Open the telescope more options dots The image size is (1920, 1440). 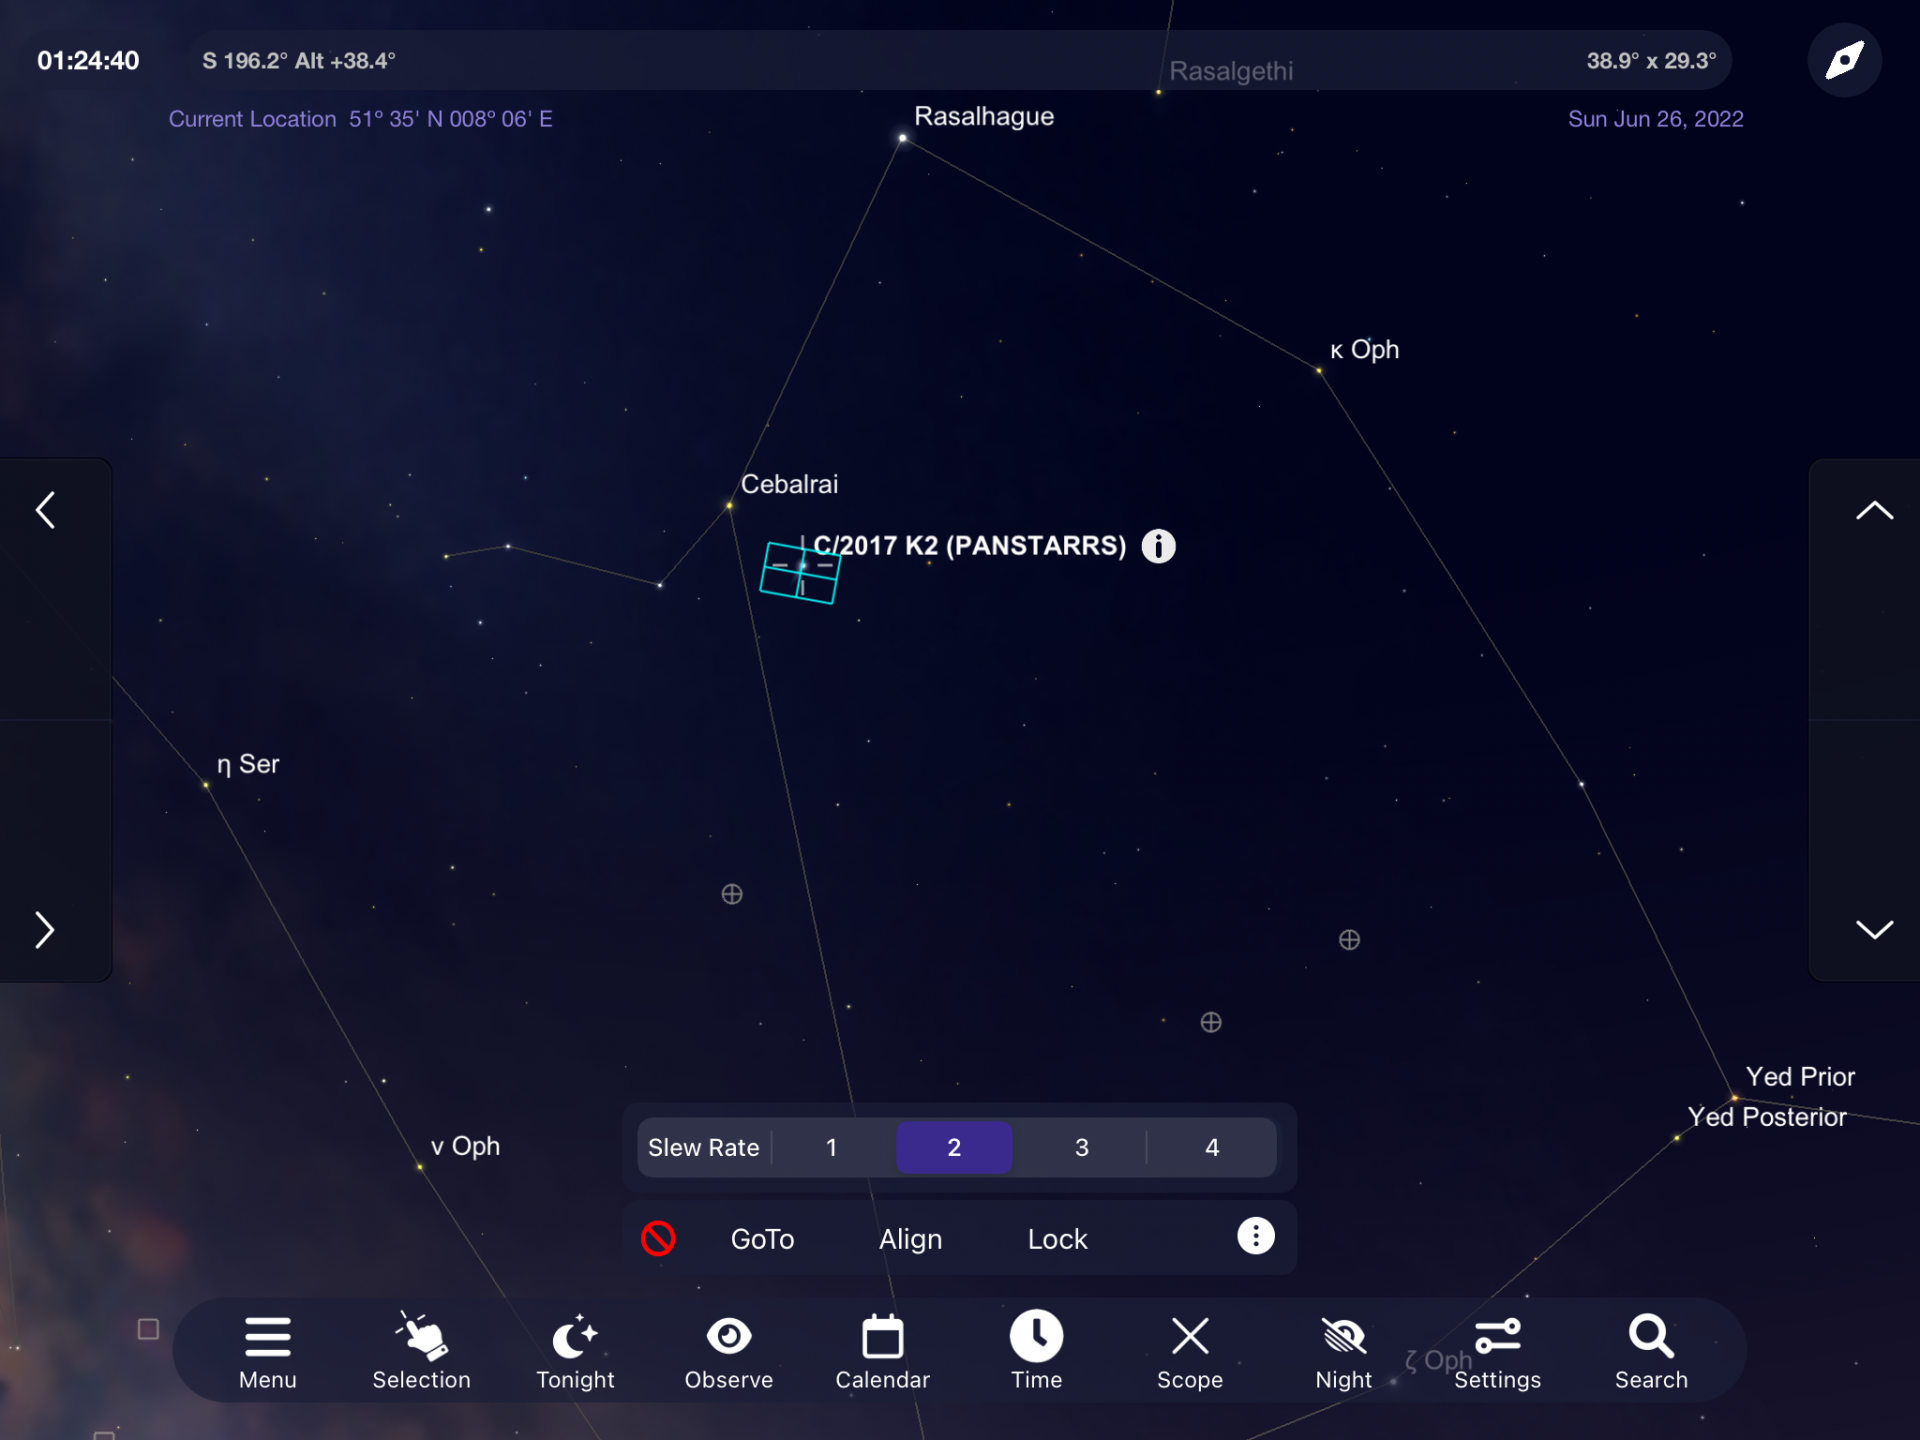point(1255,1236)
